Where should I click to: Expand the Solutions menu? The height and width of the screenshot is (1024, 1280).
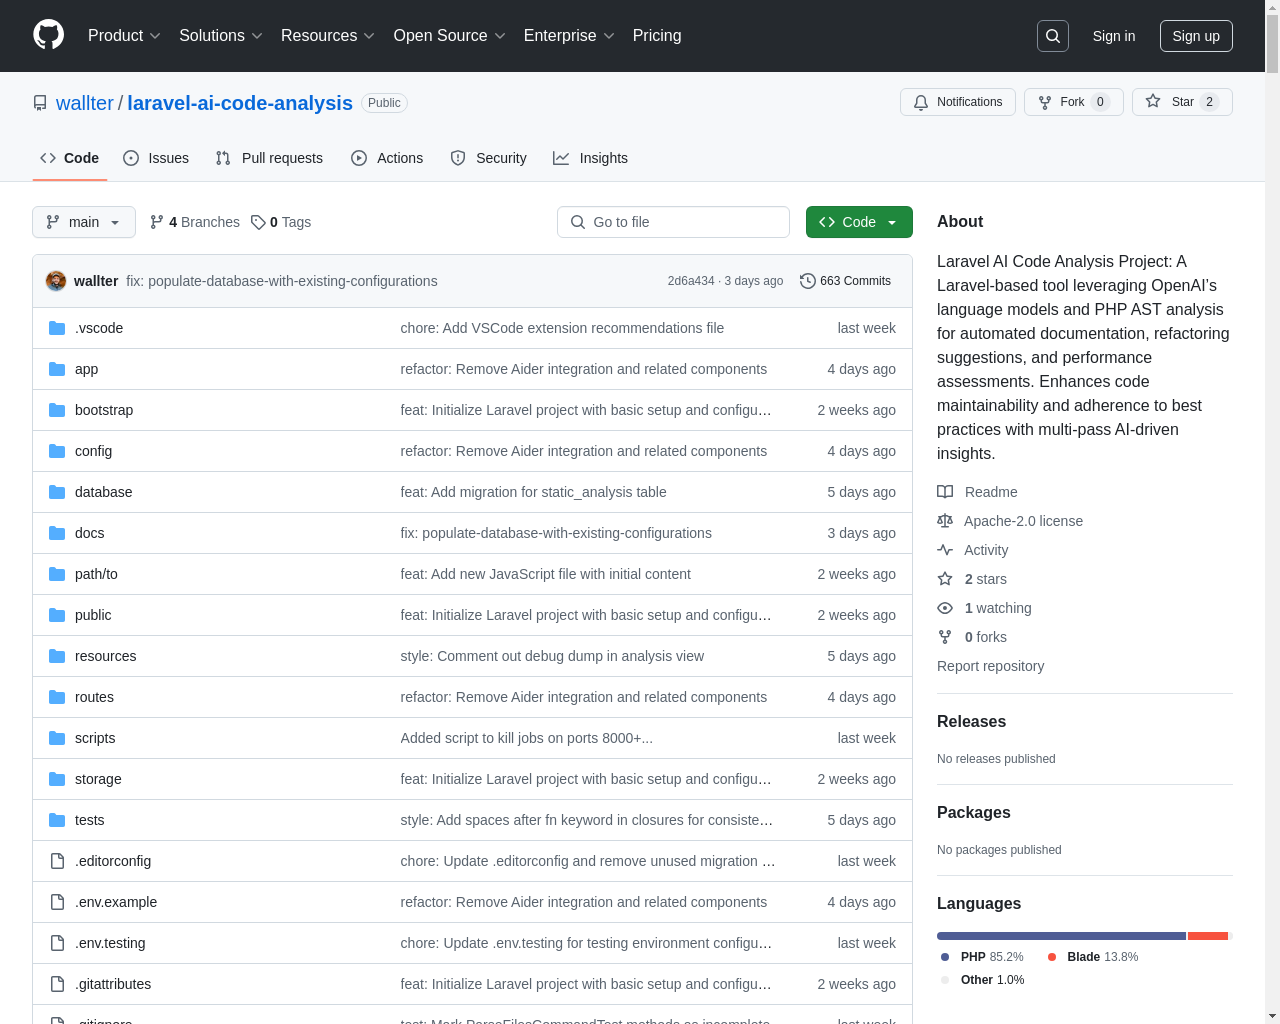(221, 36)
